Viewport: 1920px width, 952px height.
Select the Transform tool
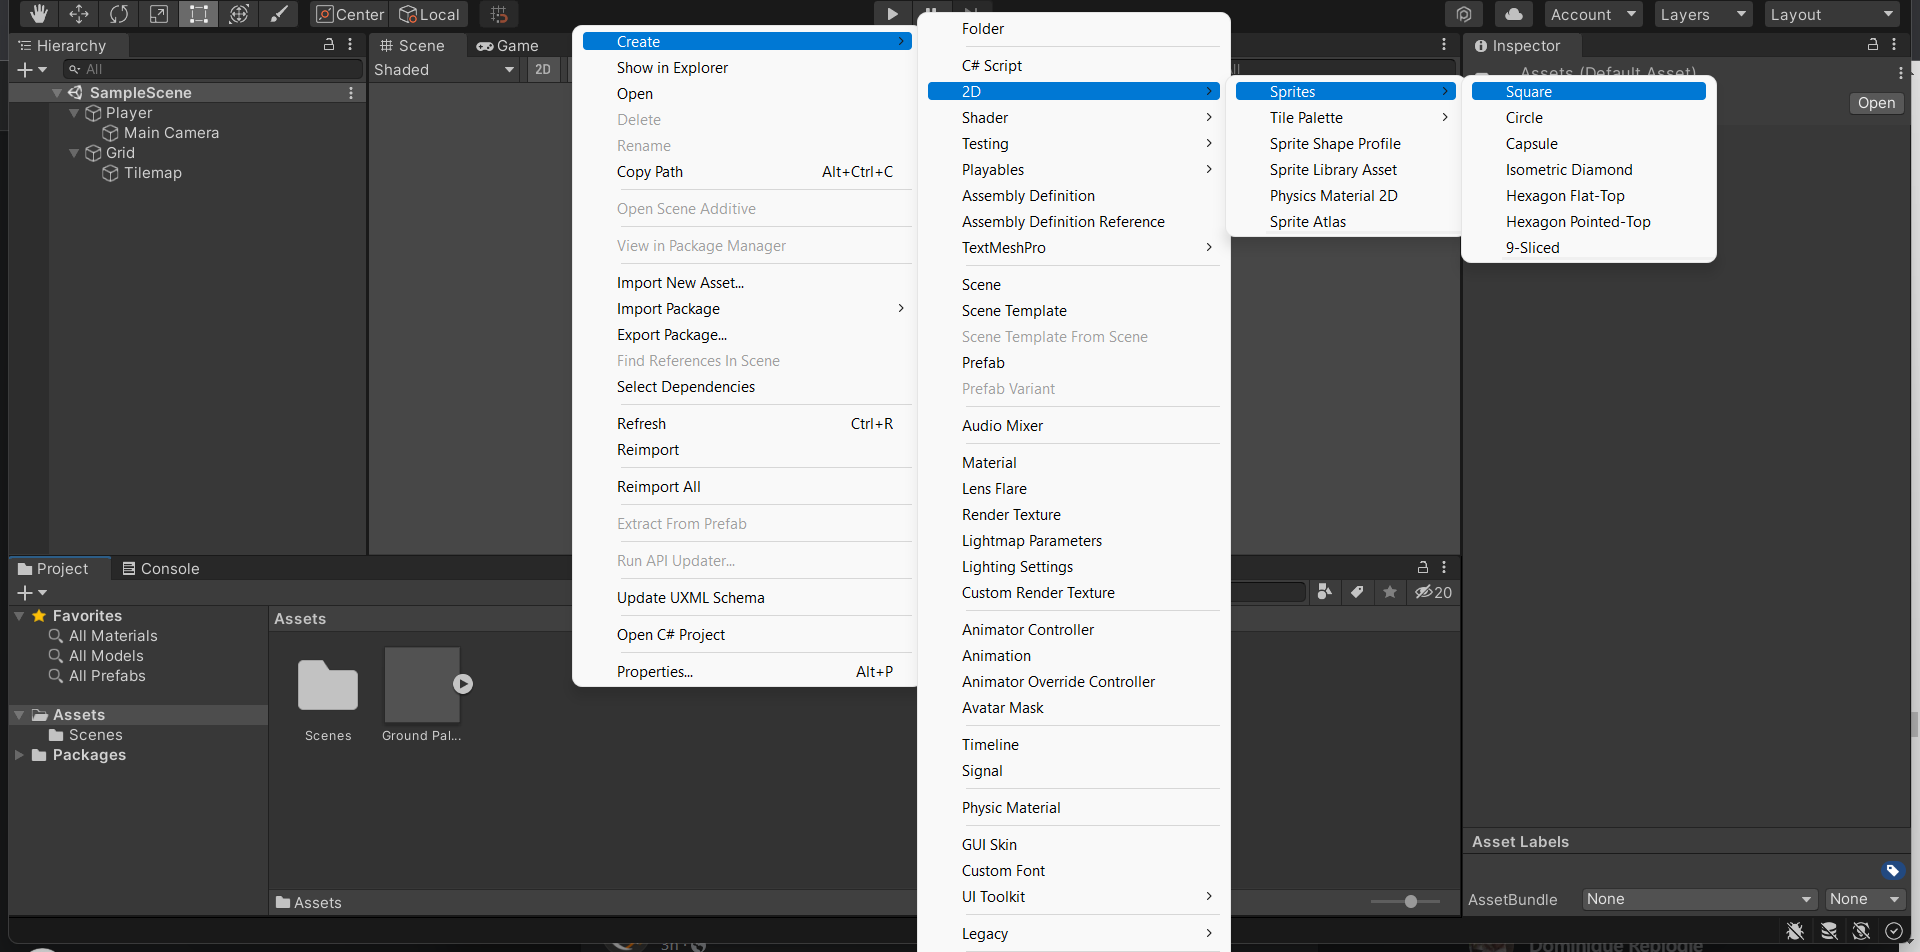coord(238,14)
